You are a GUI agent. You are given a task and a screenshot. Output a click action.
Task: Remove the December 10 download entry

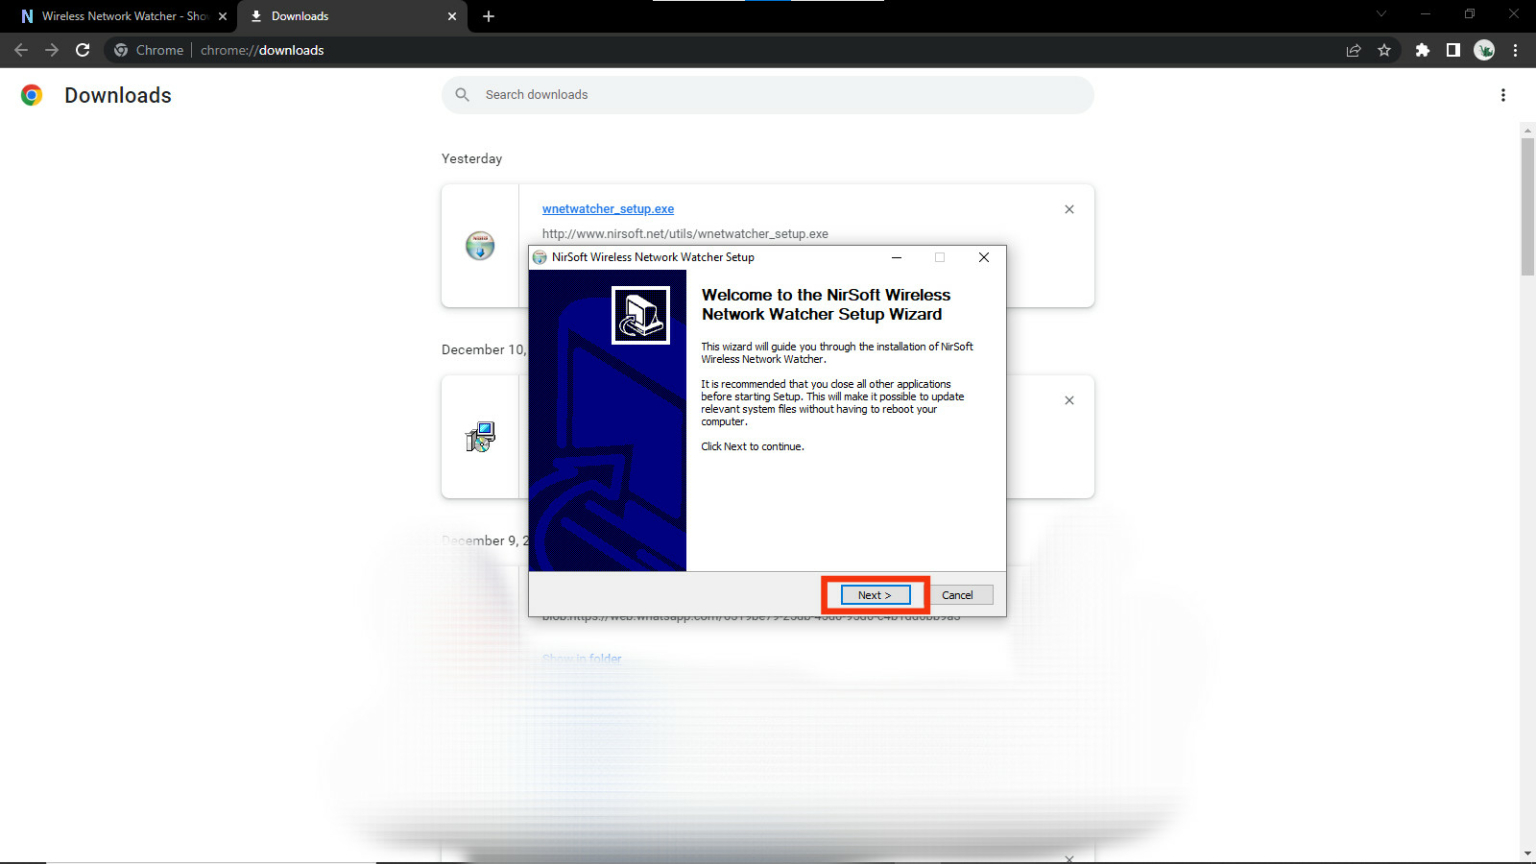point(1069,400)
